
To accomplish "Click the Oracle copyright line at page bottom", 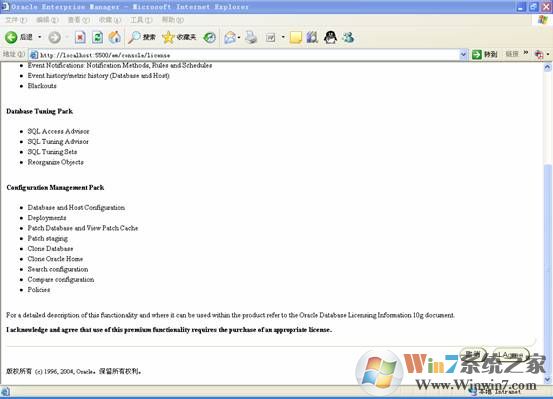I will [x=74, y=371].
